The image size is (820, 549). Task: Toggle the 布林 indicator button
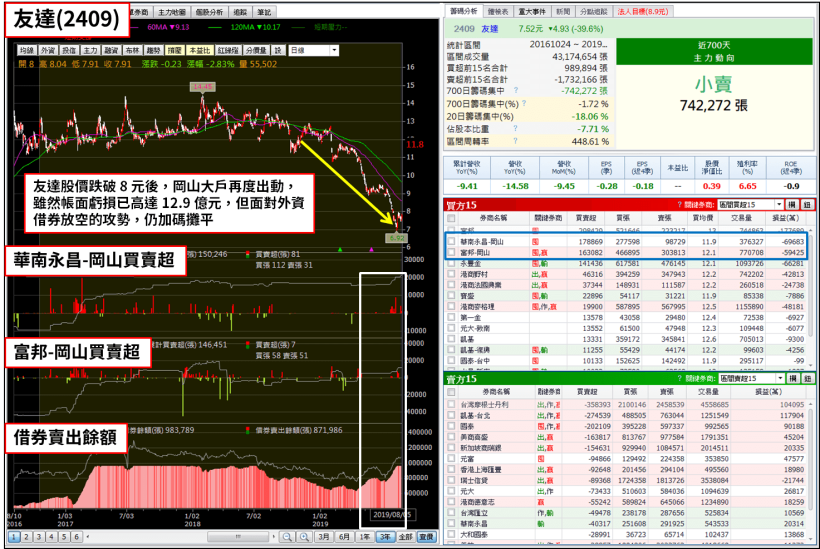[x=132, y=50]
